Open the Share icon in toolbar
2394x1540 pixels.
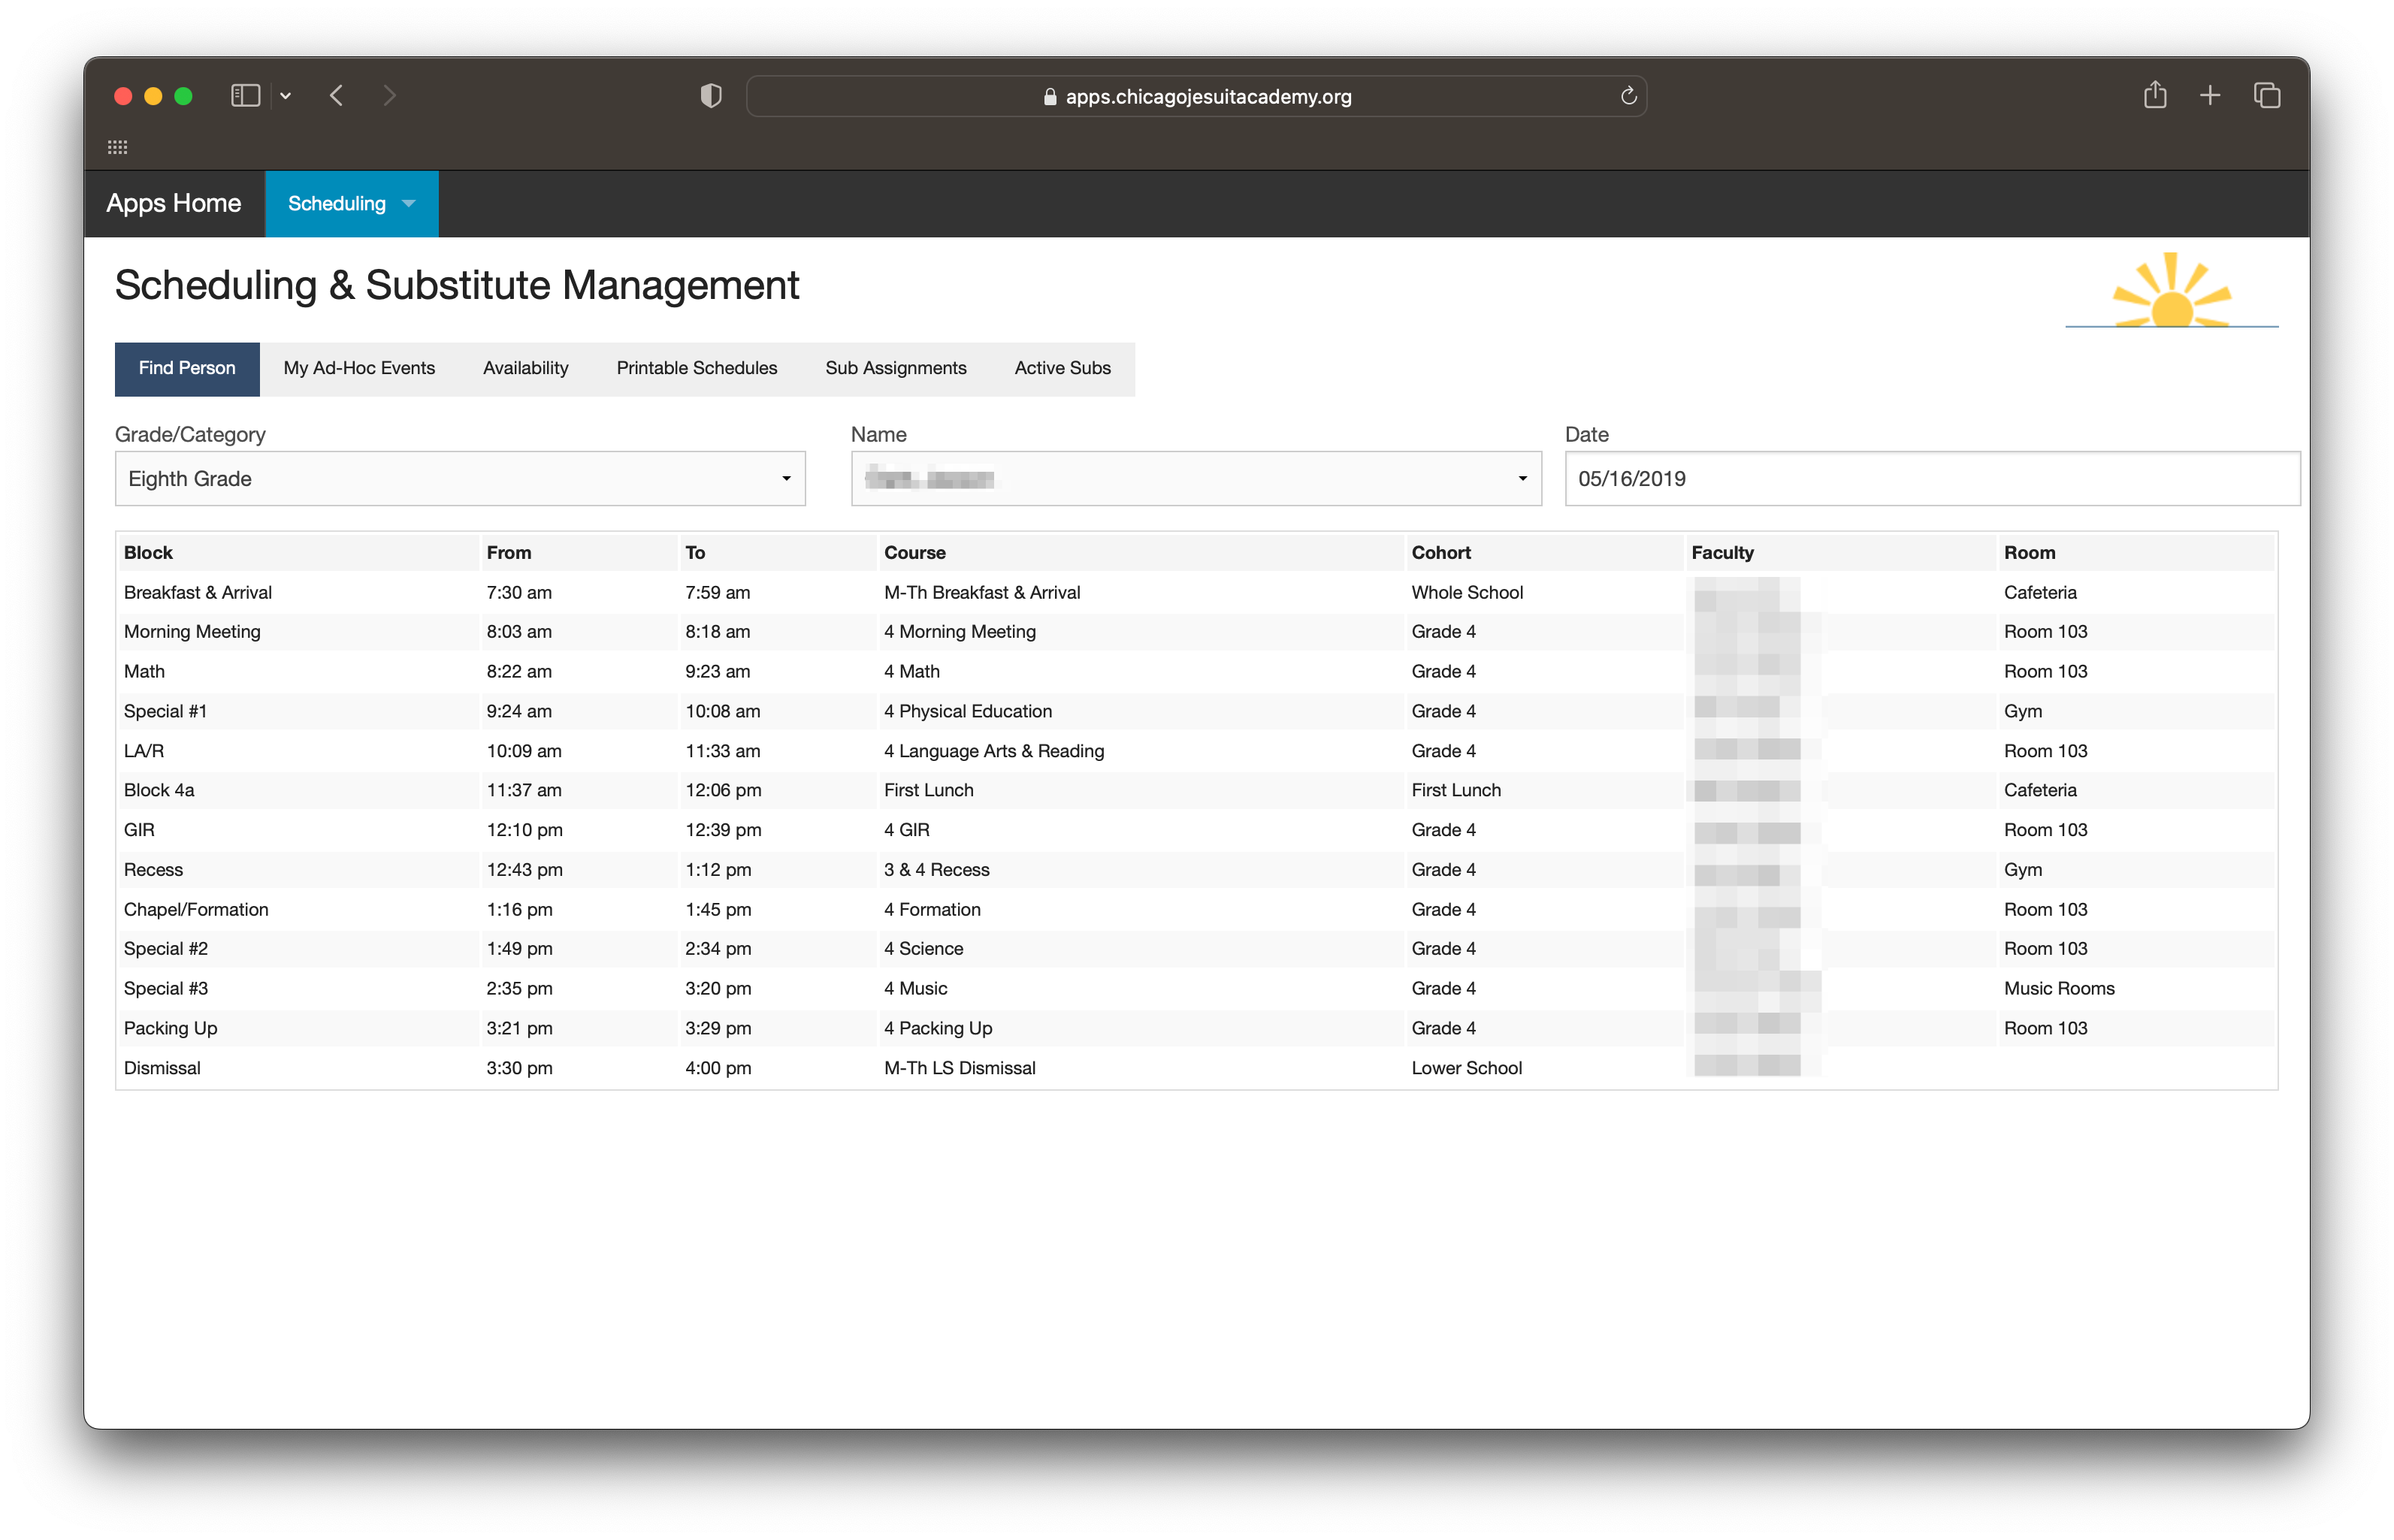tap(2155, 96)
